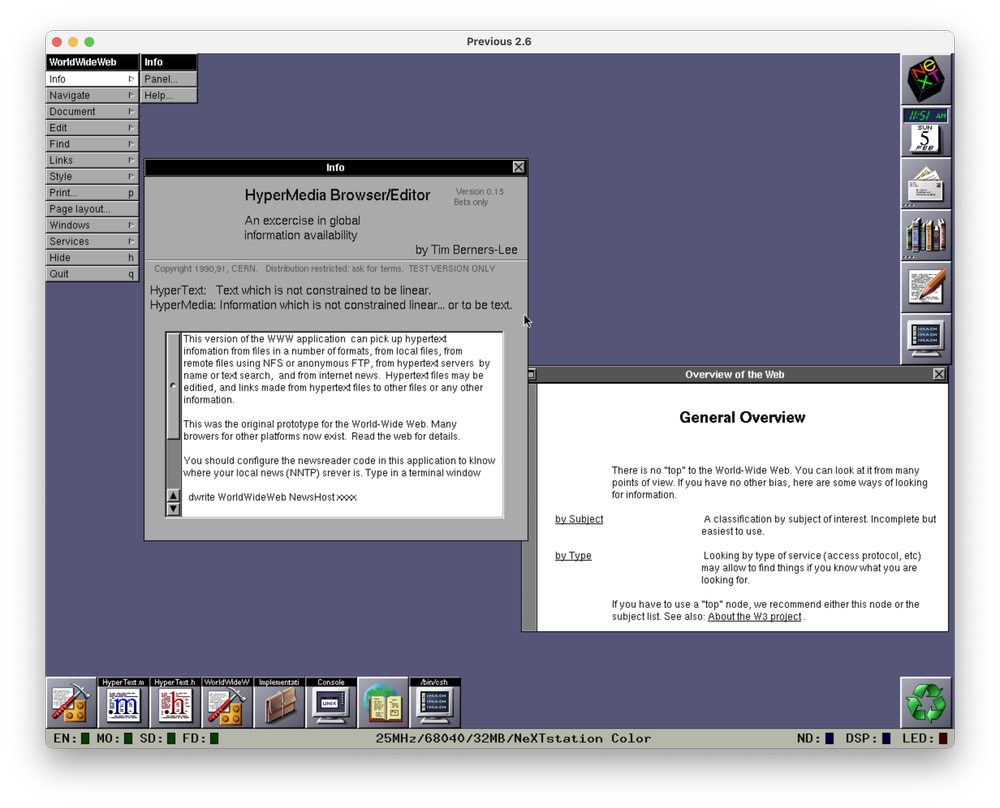Screen dimensions: 1000x808
Task: Expand the Navigate submenu
Action: point(92,95)
